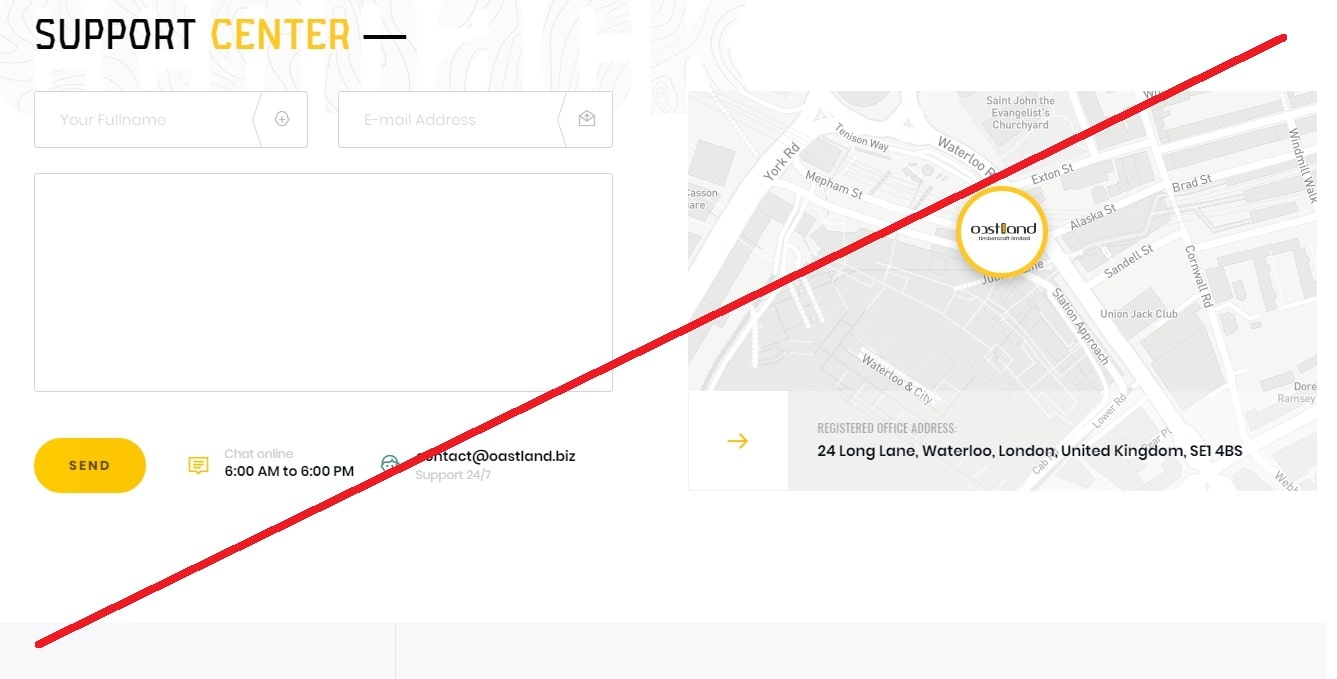
Task: Click the 24 Long Lane address text
Action: pyautogui.click(x=1029, y=451)
